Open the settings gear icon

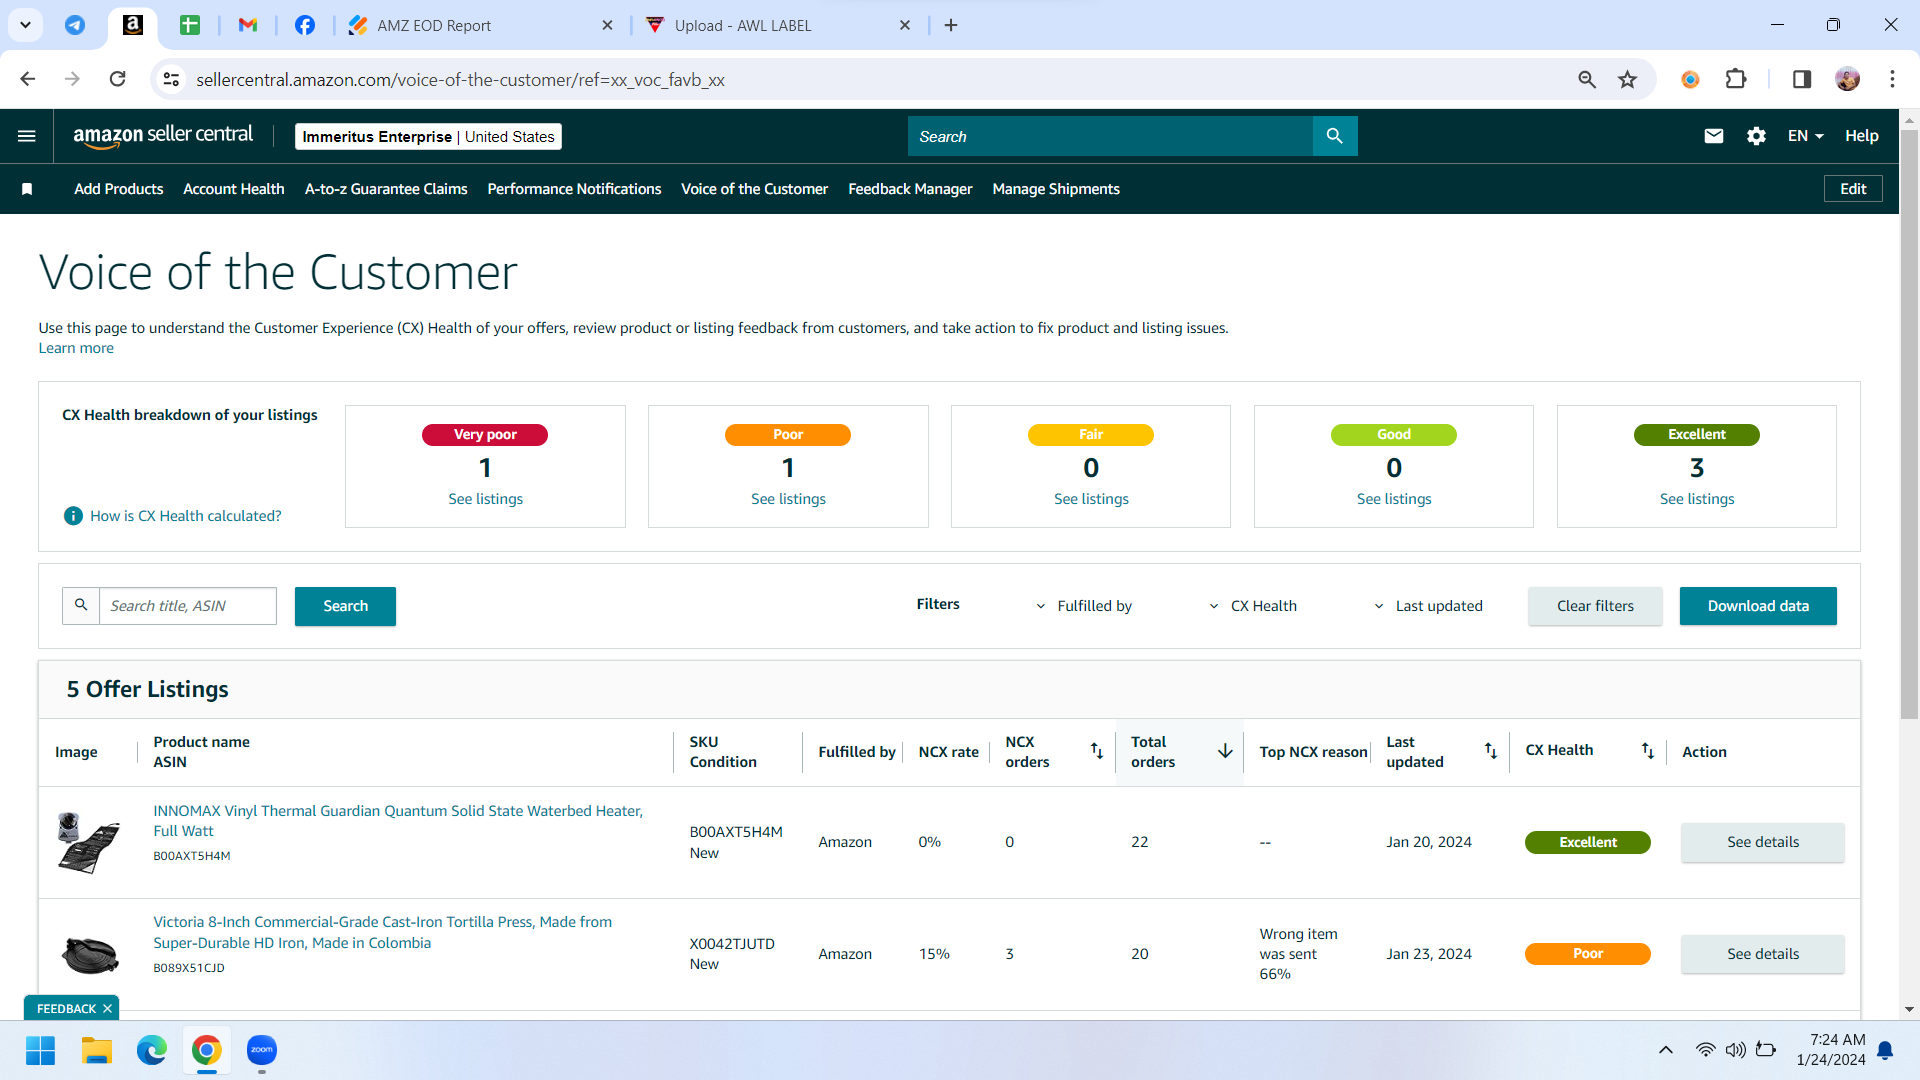[x=1756, y=136]
